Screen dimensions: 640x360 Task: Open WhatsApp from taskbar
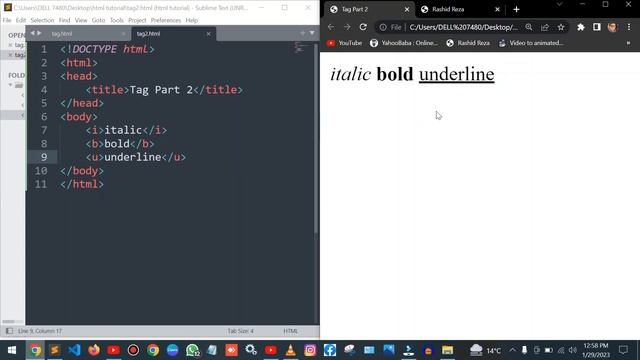192,350
